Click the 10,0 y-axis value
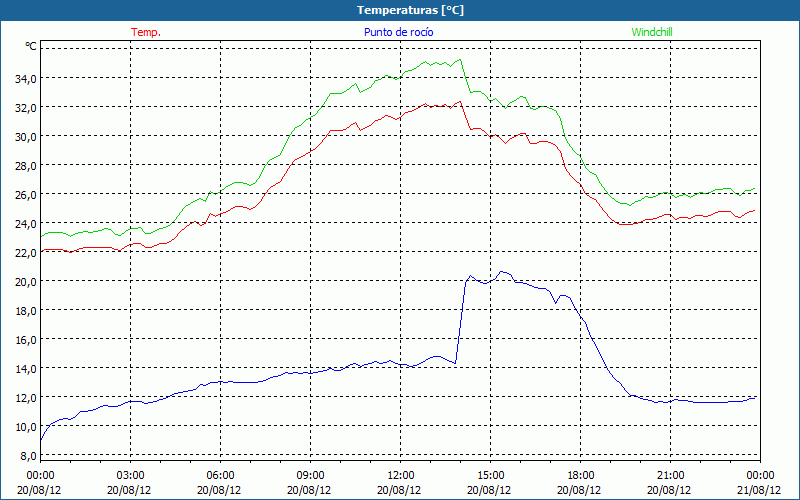 [x=25, y=427]
